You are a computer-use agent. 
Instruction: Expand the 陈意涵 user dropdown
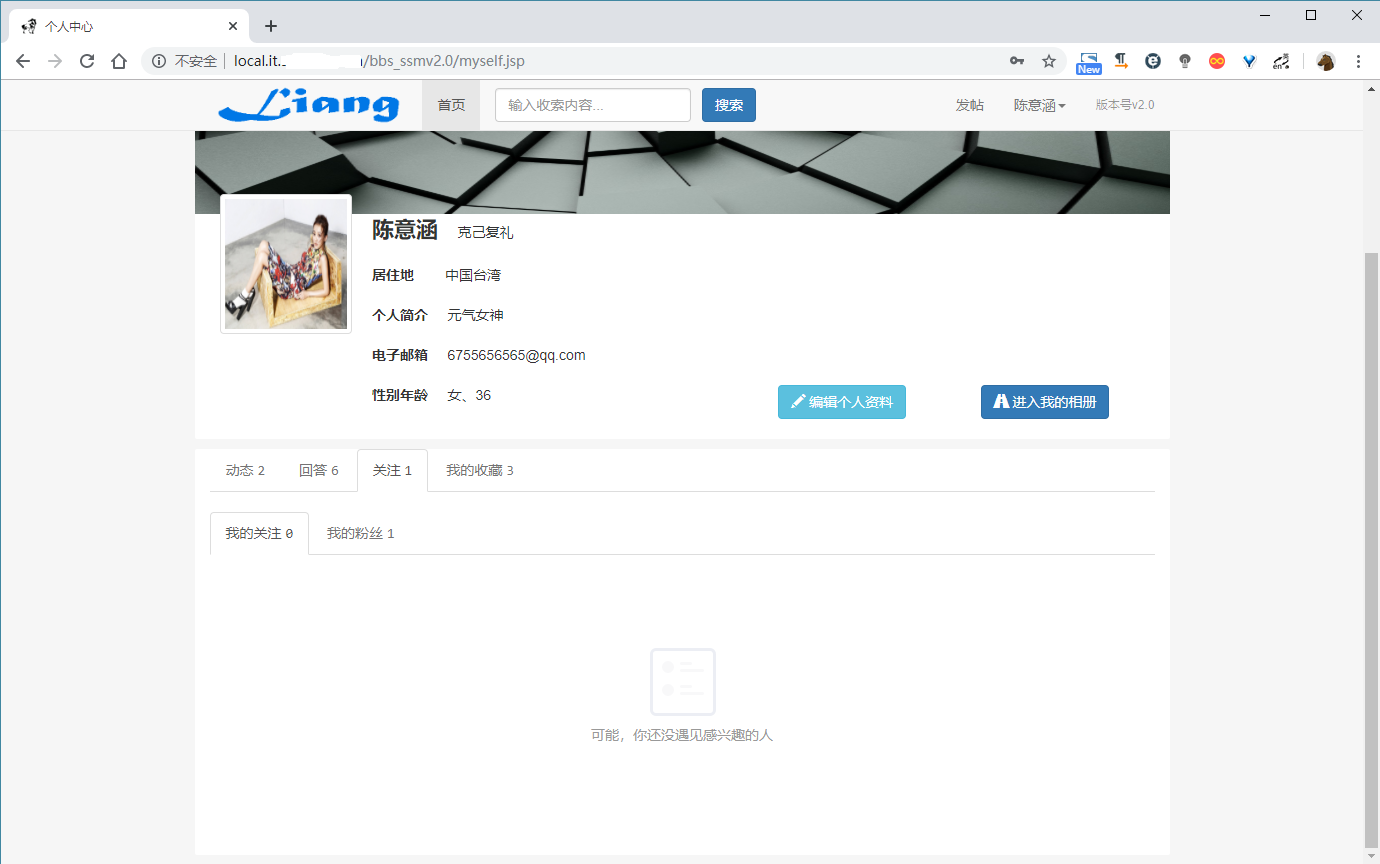click(1040, 105)
